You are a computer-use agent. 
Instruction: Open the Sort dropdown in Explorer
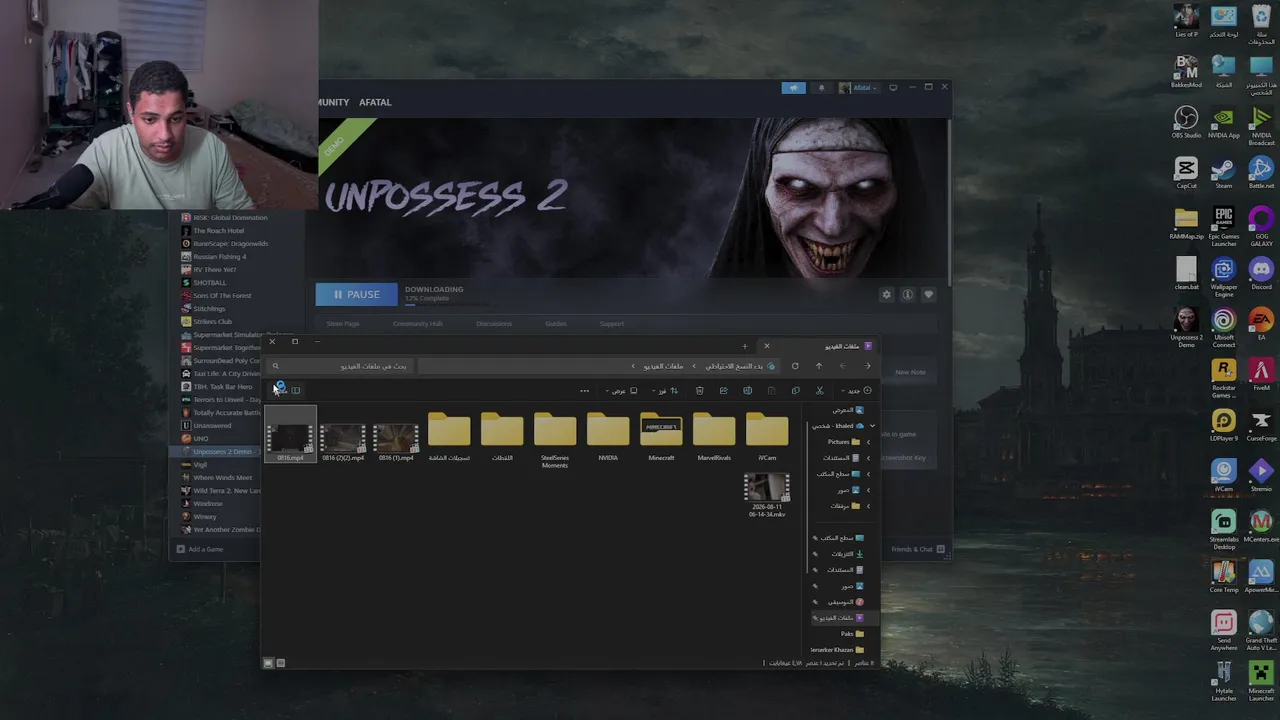coord(665,391)
